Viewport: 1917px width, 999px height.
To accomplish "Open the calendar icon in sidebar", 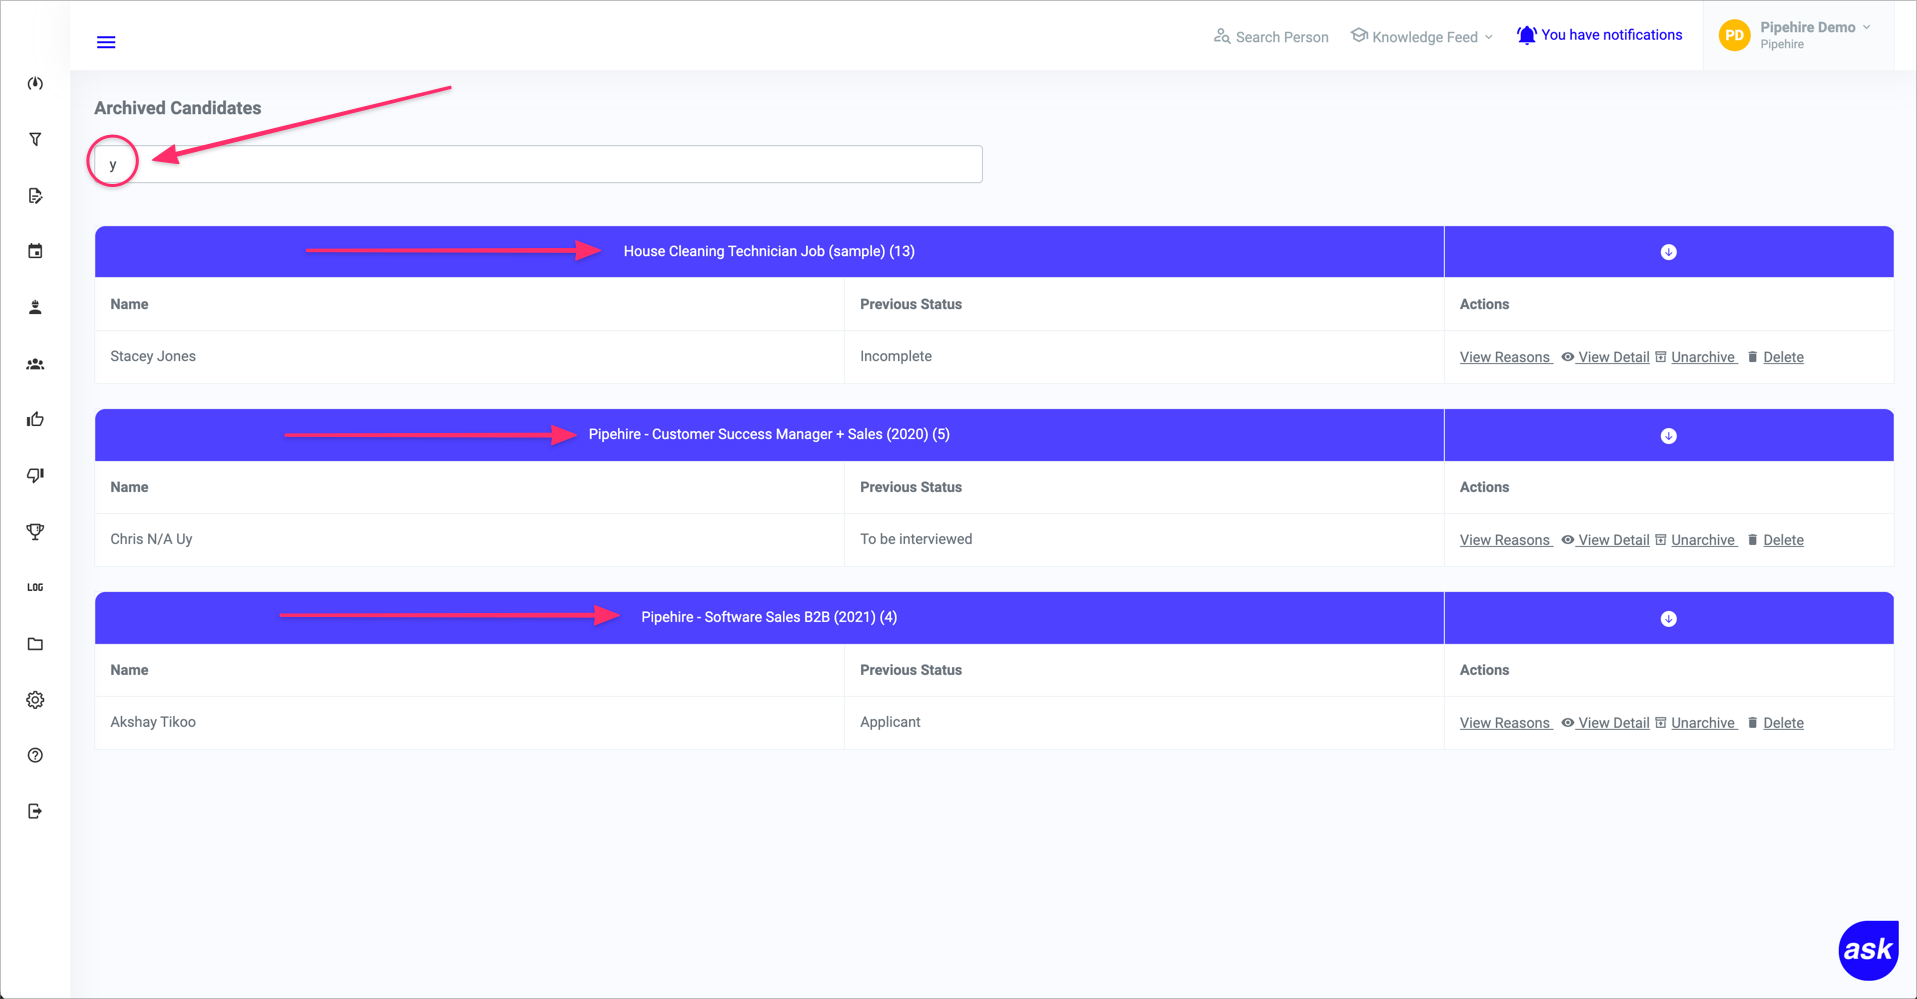I will (x=35, y=251).
